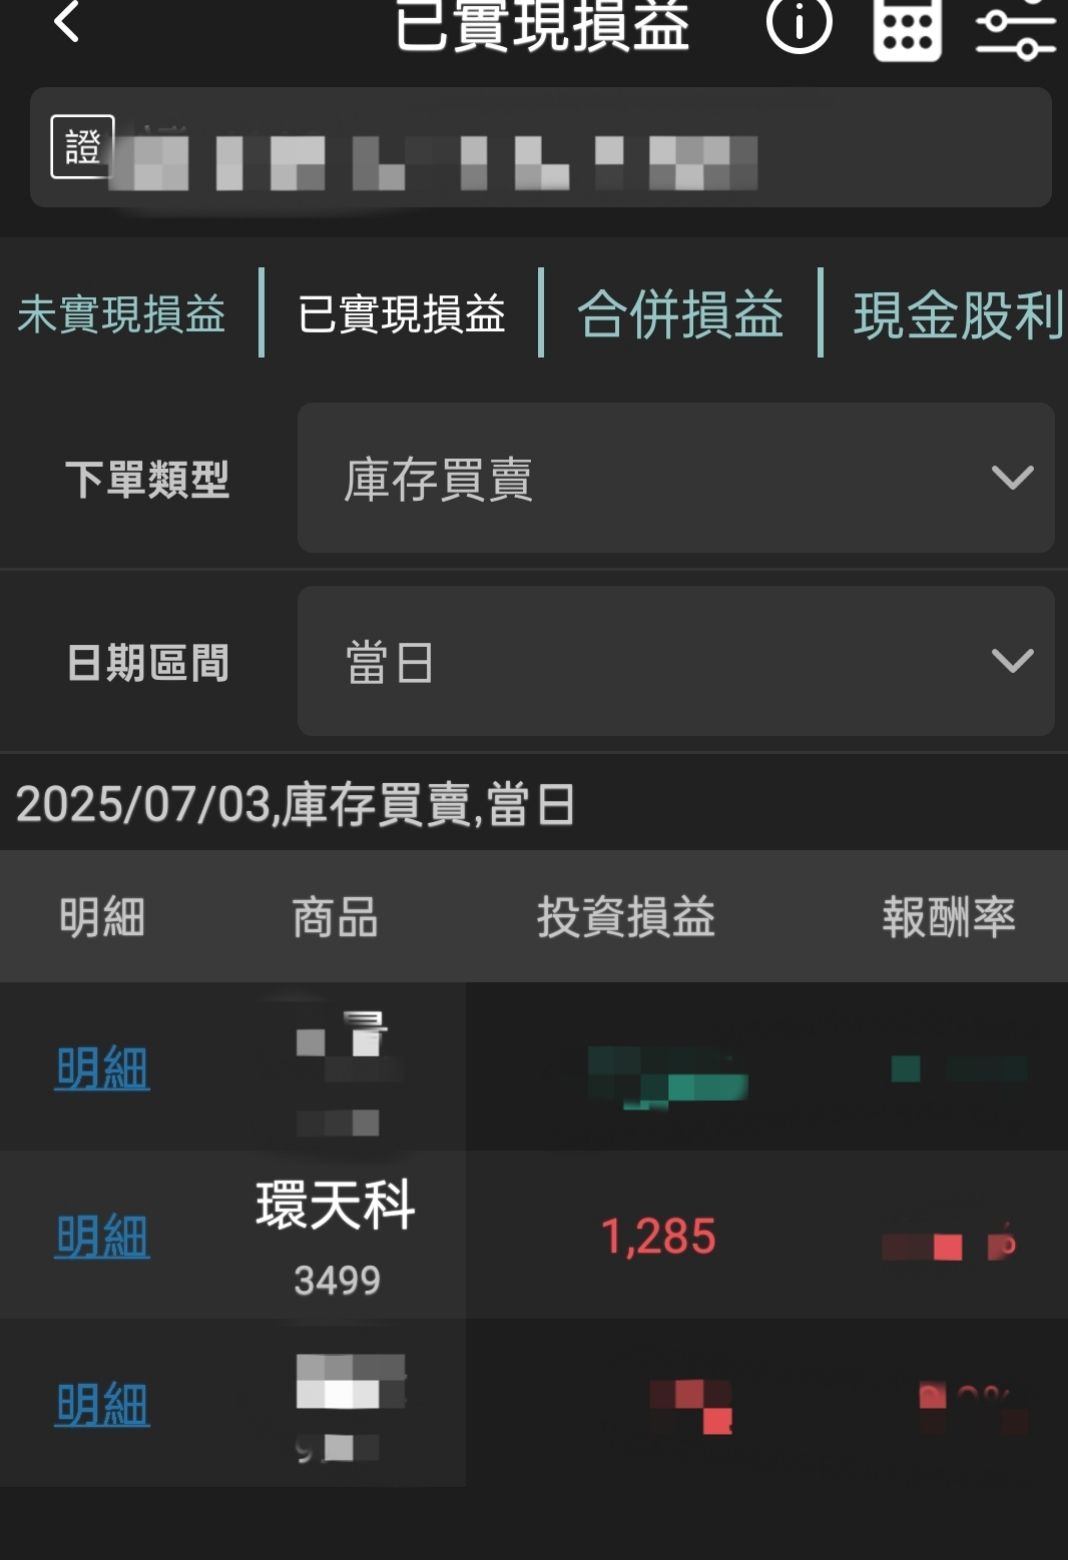Viewport: 1068px width, 1560px height.
Task: Open 明細 link for 環天科 3499
Action: 102,1236
